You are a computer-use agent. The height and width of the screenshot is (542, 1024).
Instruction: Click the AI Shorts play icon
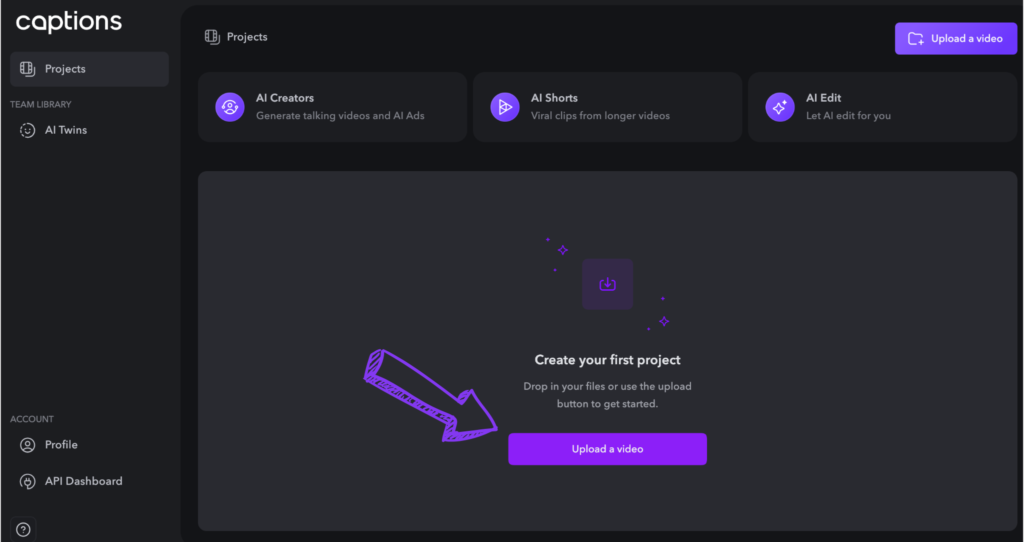coord(505,106)
